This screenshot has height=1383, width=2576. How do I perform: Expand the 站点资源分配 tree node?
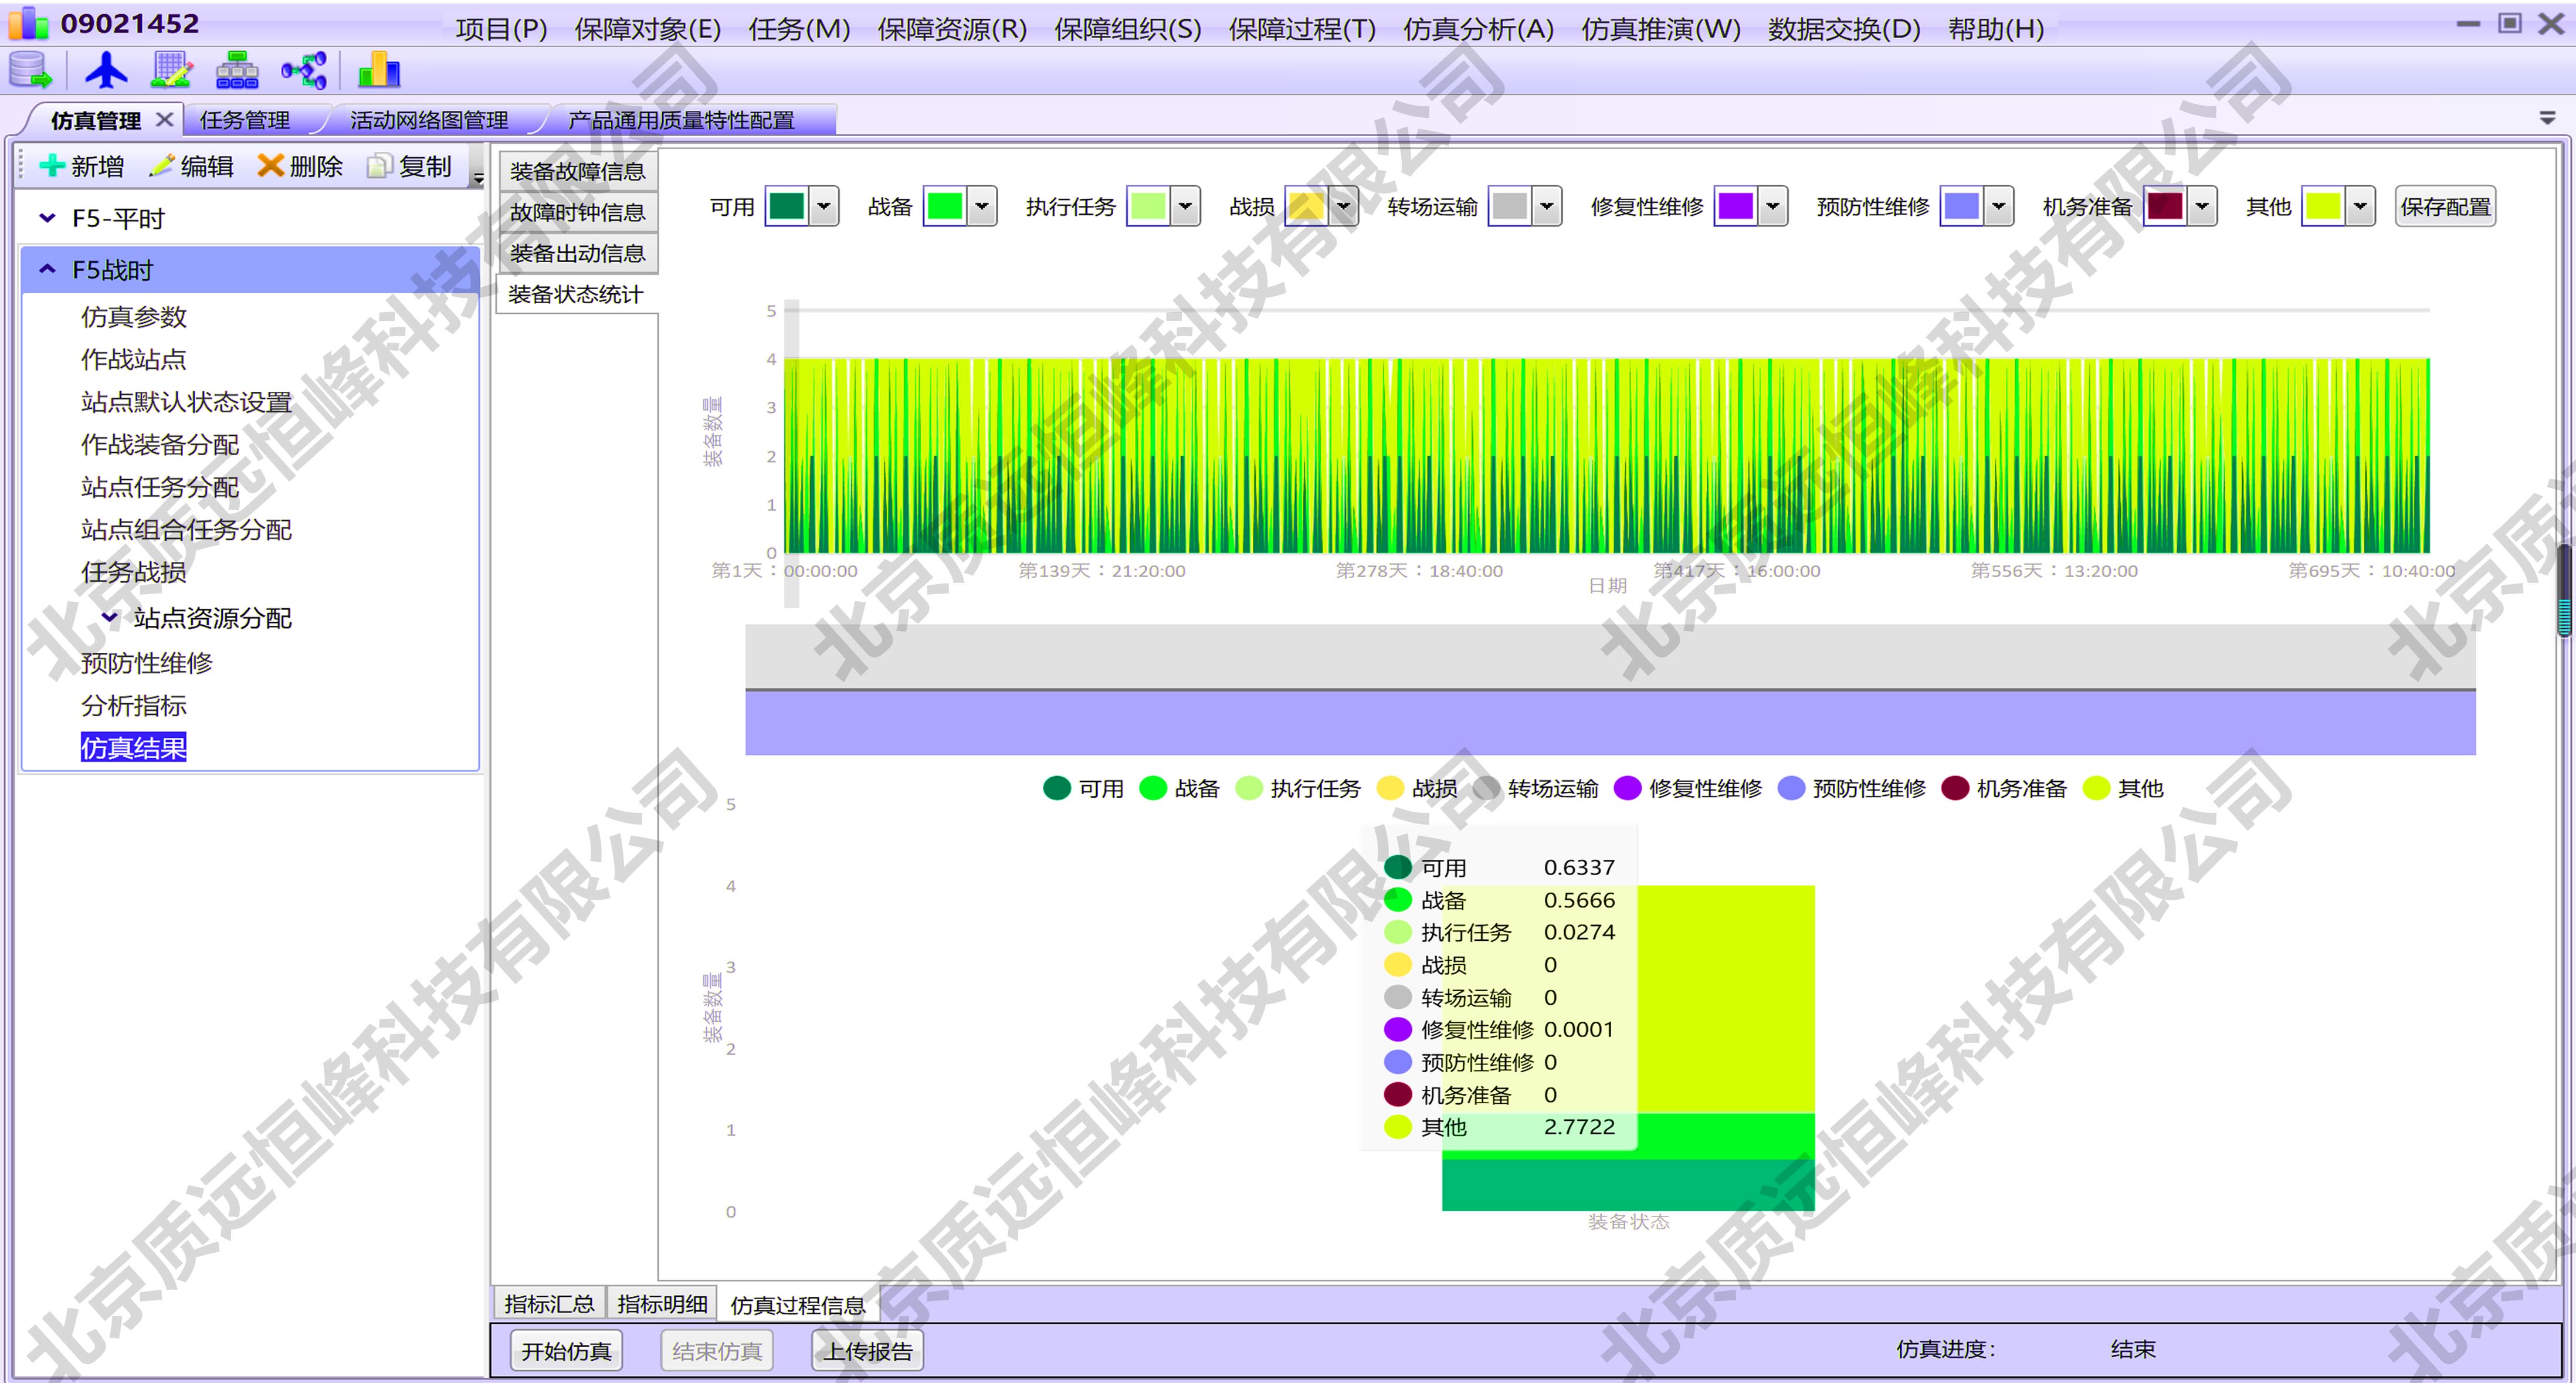[110, 618]
